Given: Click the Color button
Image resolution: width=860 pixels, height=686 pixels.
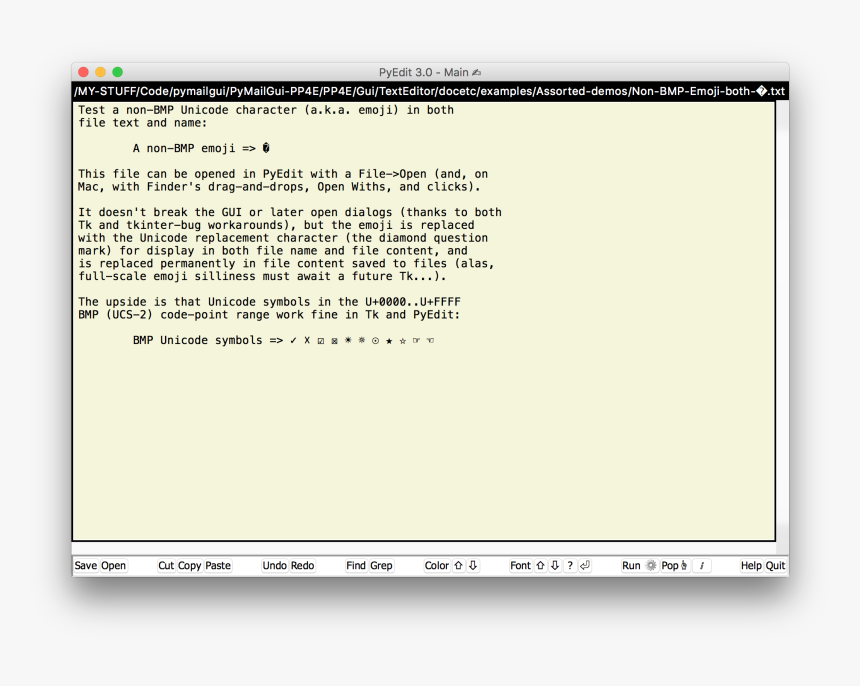Looking at the screenshot, I should click(437, 565).
